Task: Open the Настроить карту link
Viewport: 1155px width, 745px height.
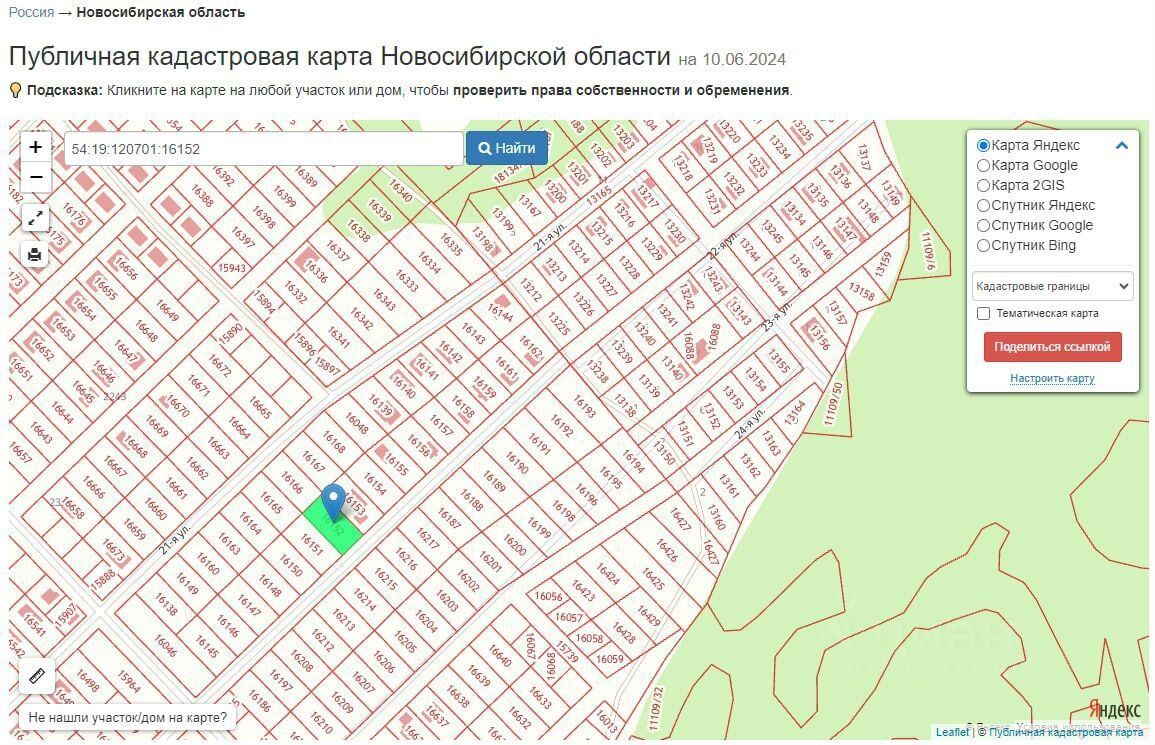Action: click(x=1052, y=378)
